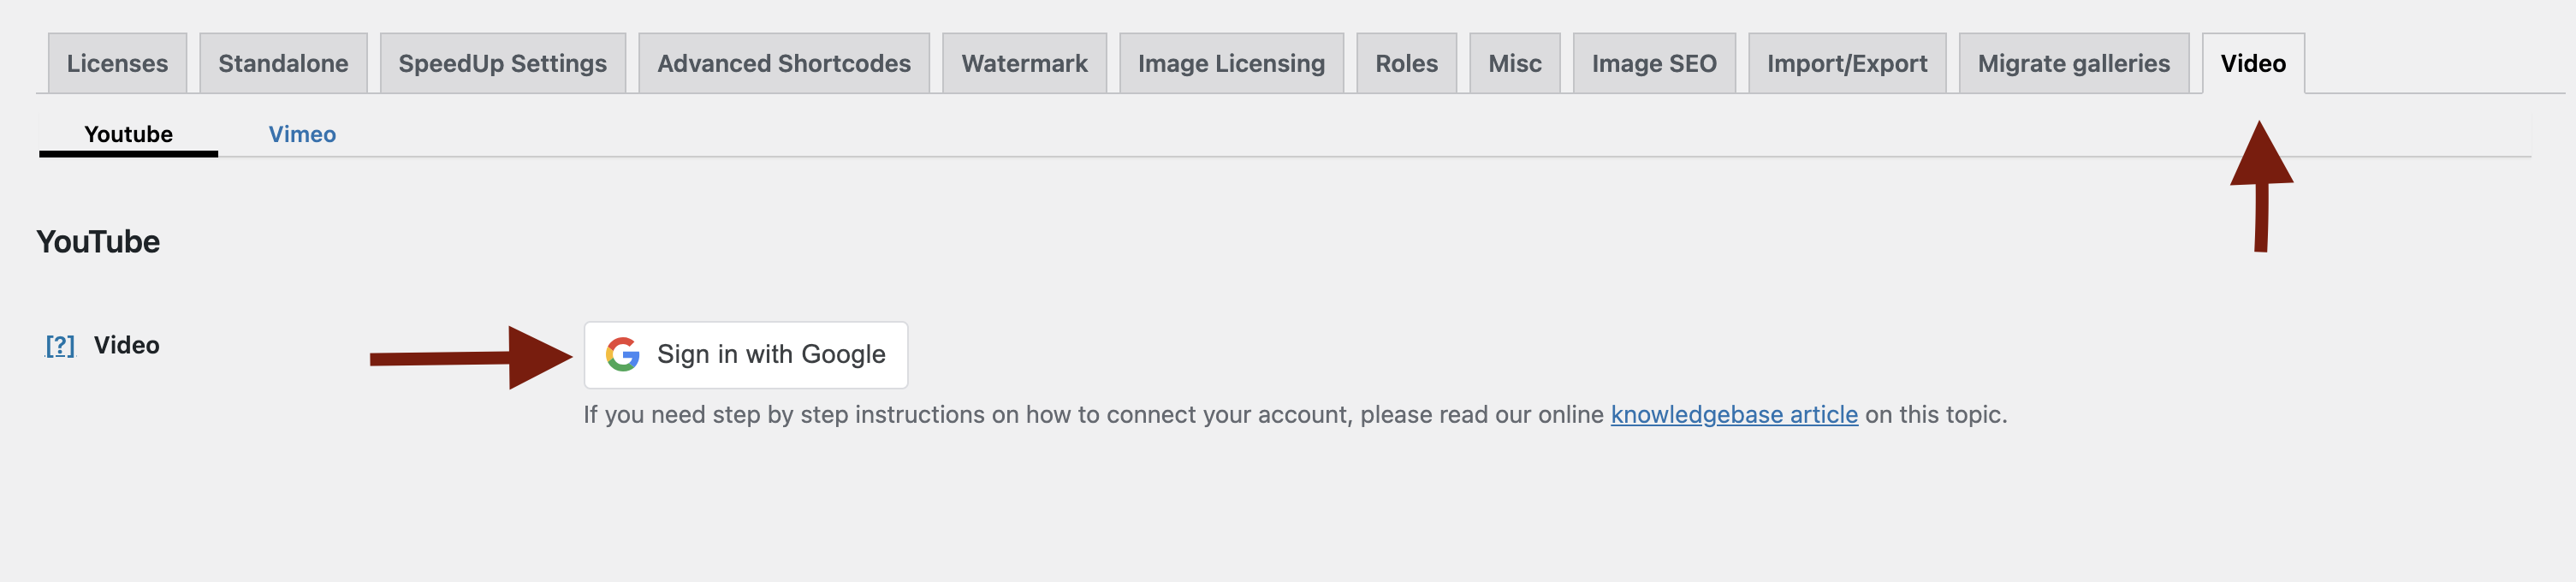The width and height of the screenshot is (2576, 582).
Task: Click the YouTube section heading
Action: pos(98,241)
